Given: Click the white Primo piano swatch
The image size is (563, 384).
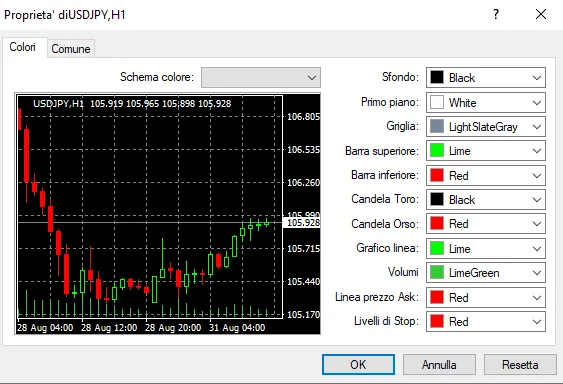Looking at the screenshot, I should click(437, 102).
